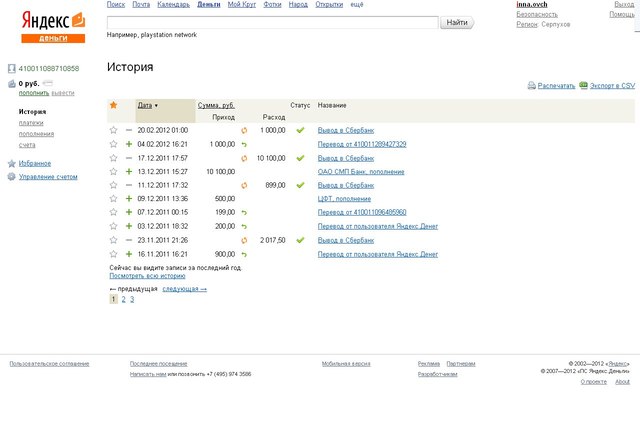Viewport: 640px width, 441px height.
Task: Go to page 2 of history
Action: click(124, 299)
